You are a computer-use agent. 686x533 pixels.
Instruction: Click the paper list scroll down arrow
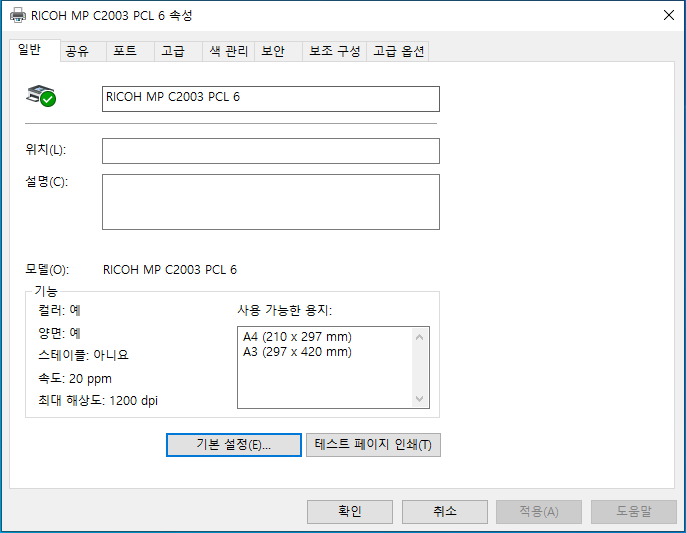click(x=420, y=399)
